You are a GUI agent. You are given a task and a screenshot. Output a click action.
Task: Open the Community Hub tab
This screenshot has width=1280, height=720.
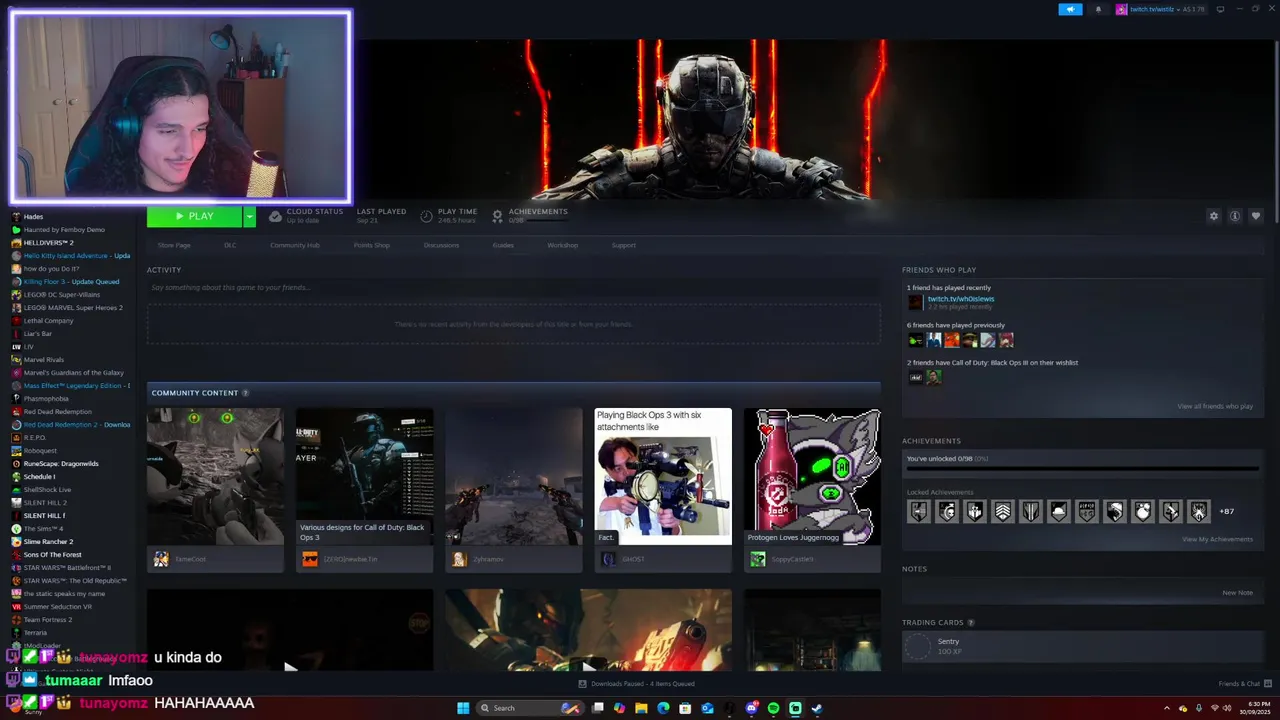point(295,245)
